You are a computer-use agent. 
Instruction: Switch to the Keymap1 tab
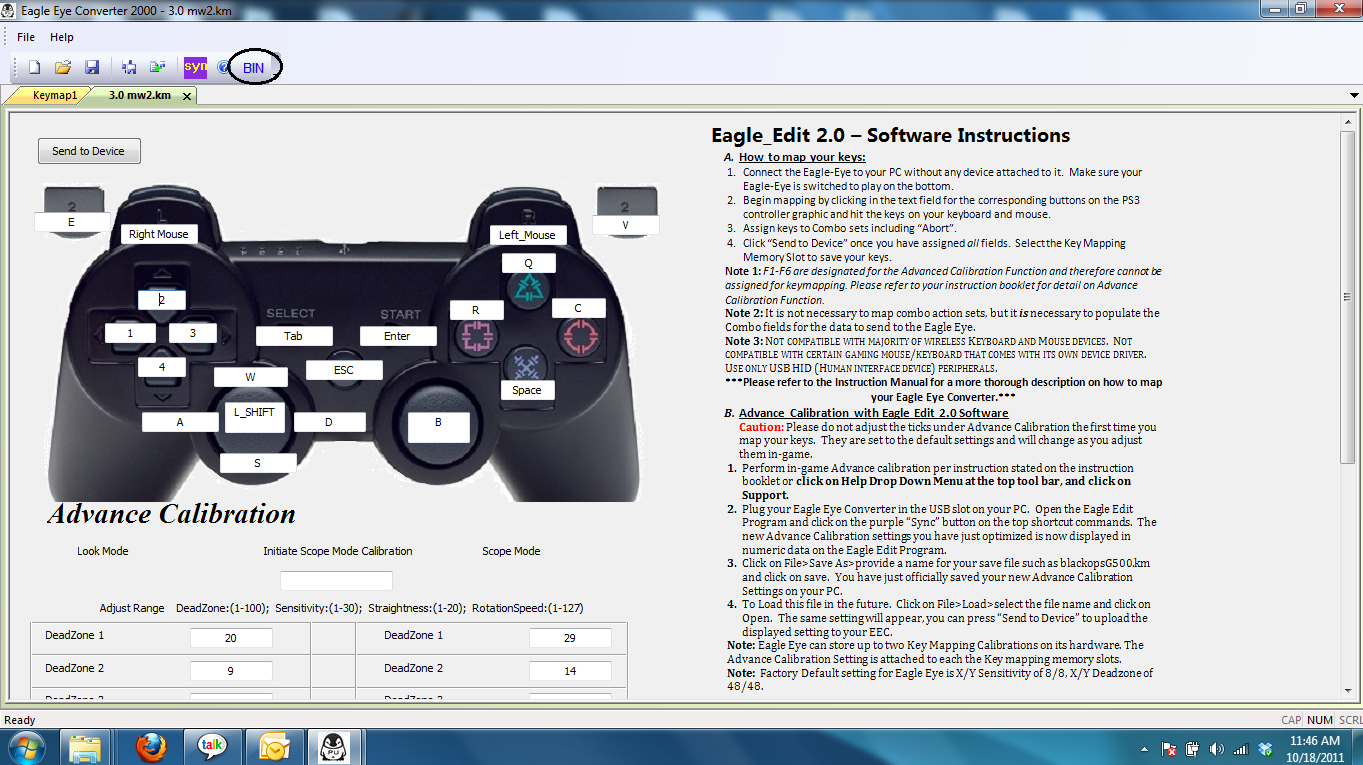(55, 96)
